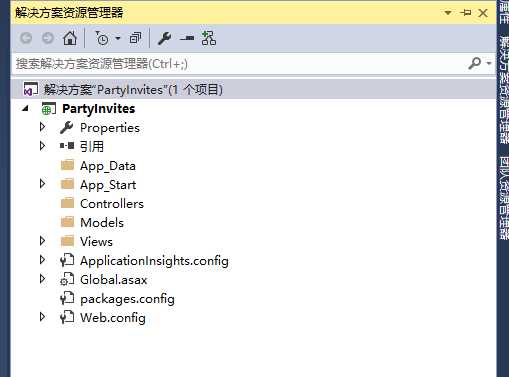The image size is (509, 377).
Task: Select the Views folder
Action: [x=96, y=242]
